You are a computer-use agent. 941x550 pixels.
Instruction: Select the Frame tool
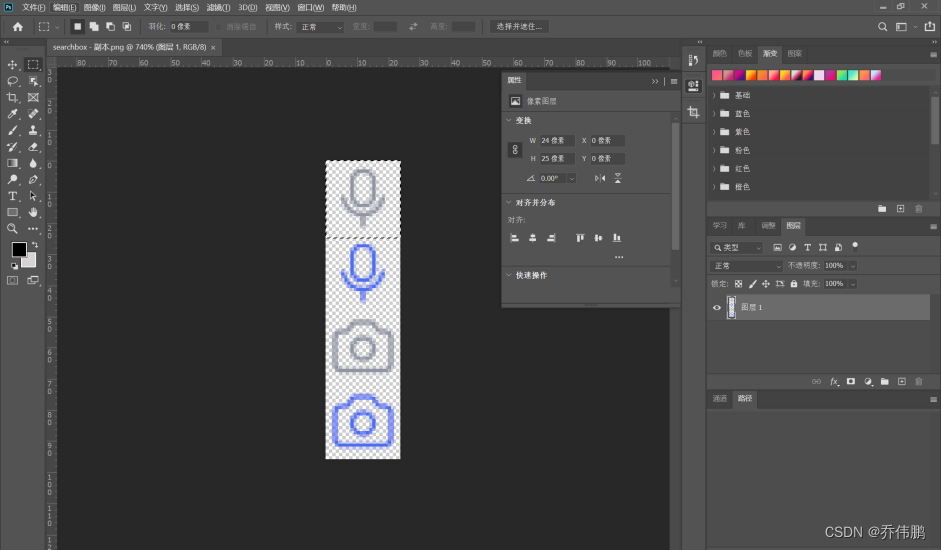click(x=33, y=97)
